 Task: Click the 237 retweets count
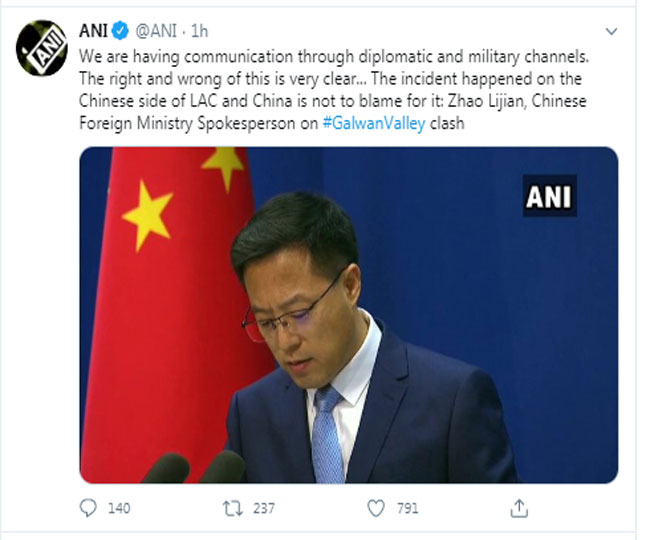tap(264, 508)
